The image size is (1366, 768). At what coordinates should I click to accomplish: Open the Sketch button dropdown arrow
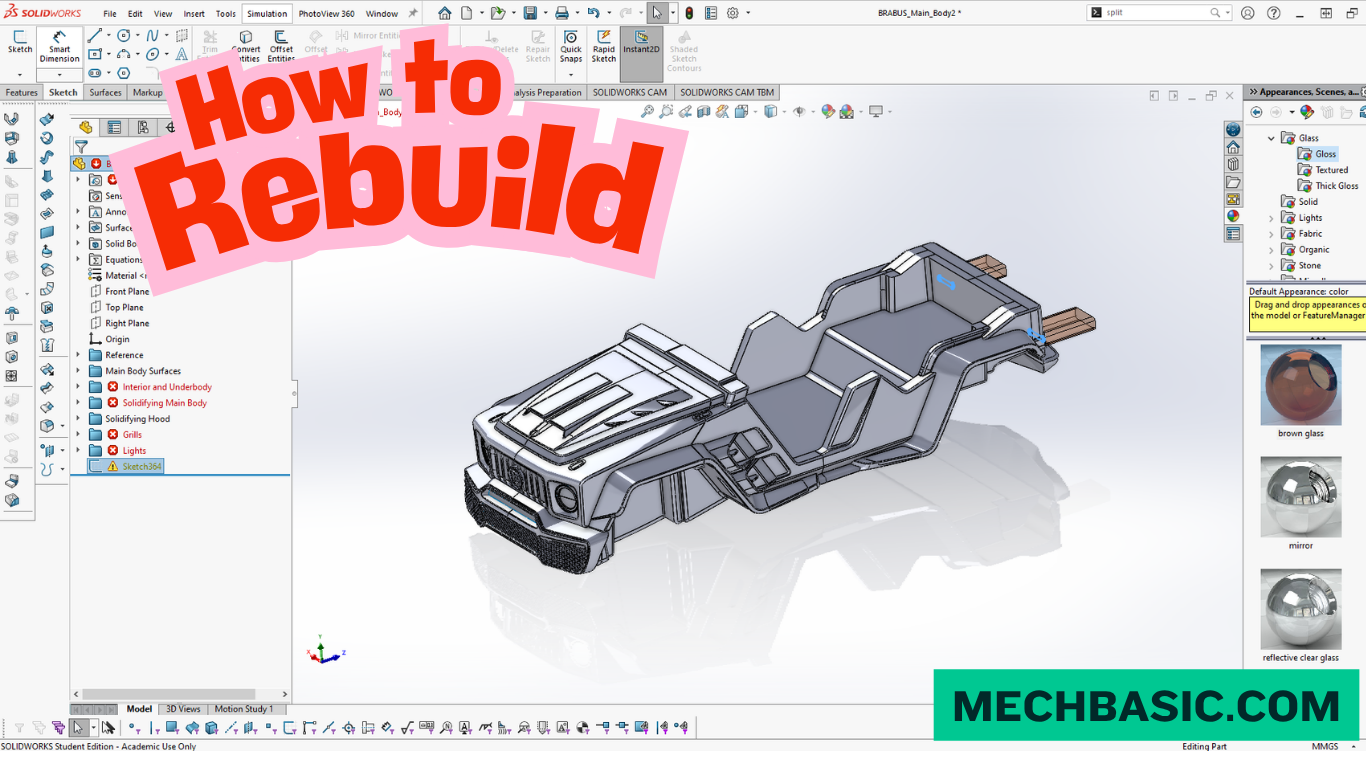pyautogui.click(x=20, y=75)
